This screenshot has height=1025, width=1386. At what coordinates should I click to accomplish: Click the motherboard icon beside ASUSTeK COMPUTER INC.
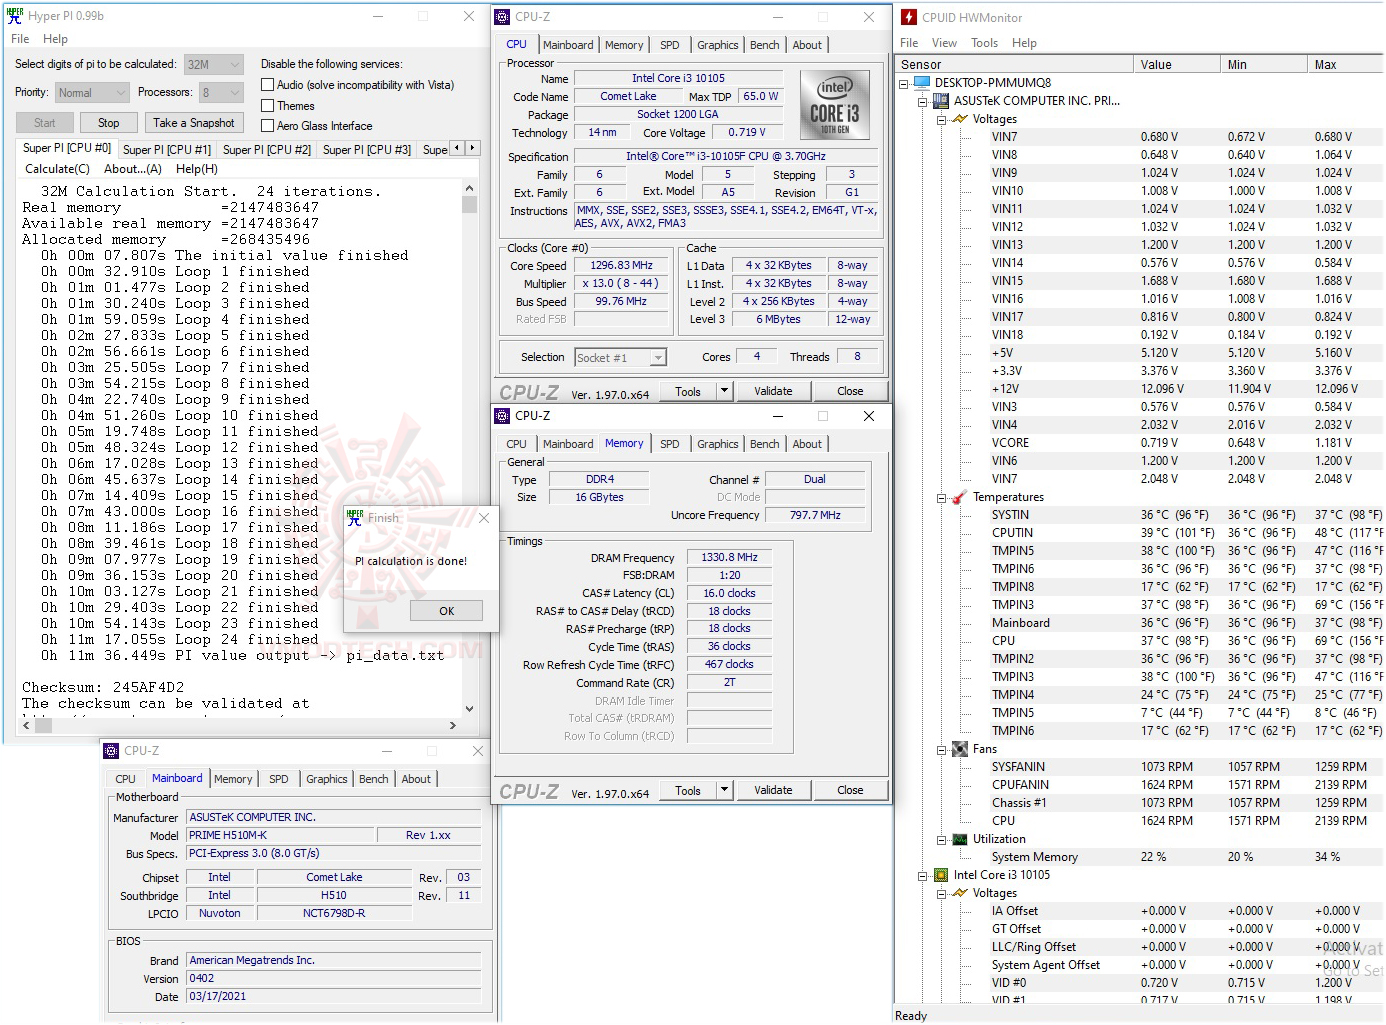(x=941, y=101)
